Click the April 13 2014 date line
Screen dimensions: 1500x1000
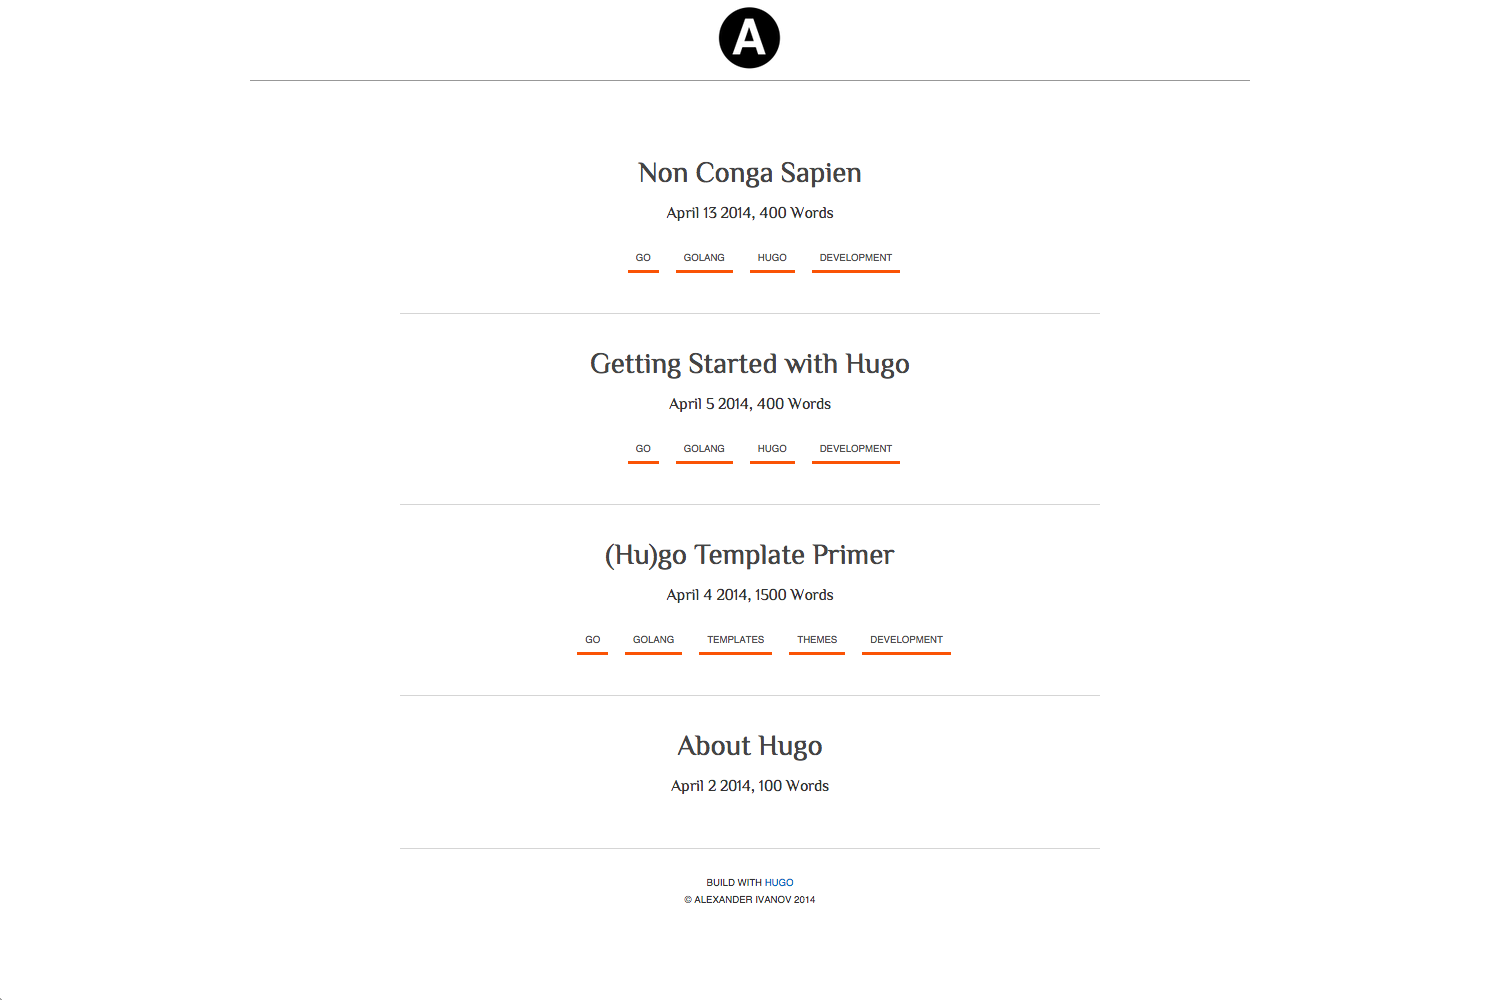pos(749,213)
